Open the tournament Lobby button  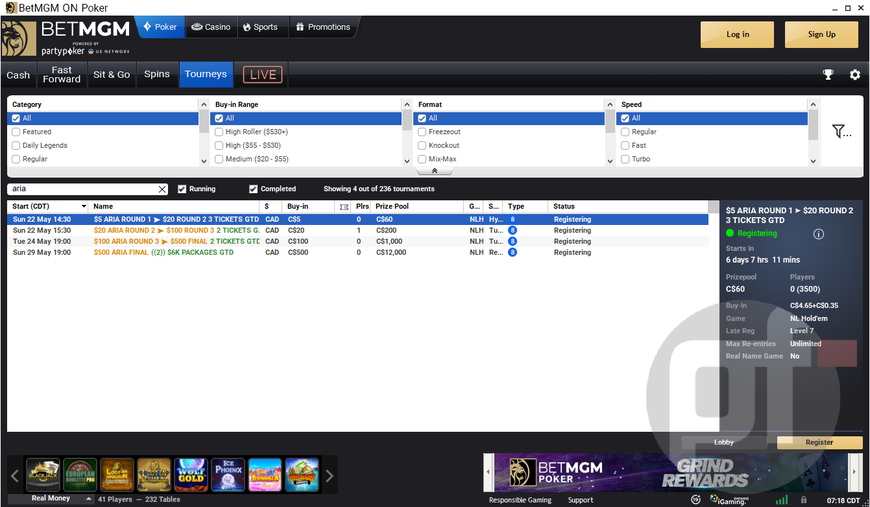tap(724, 442)
